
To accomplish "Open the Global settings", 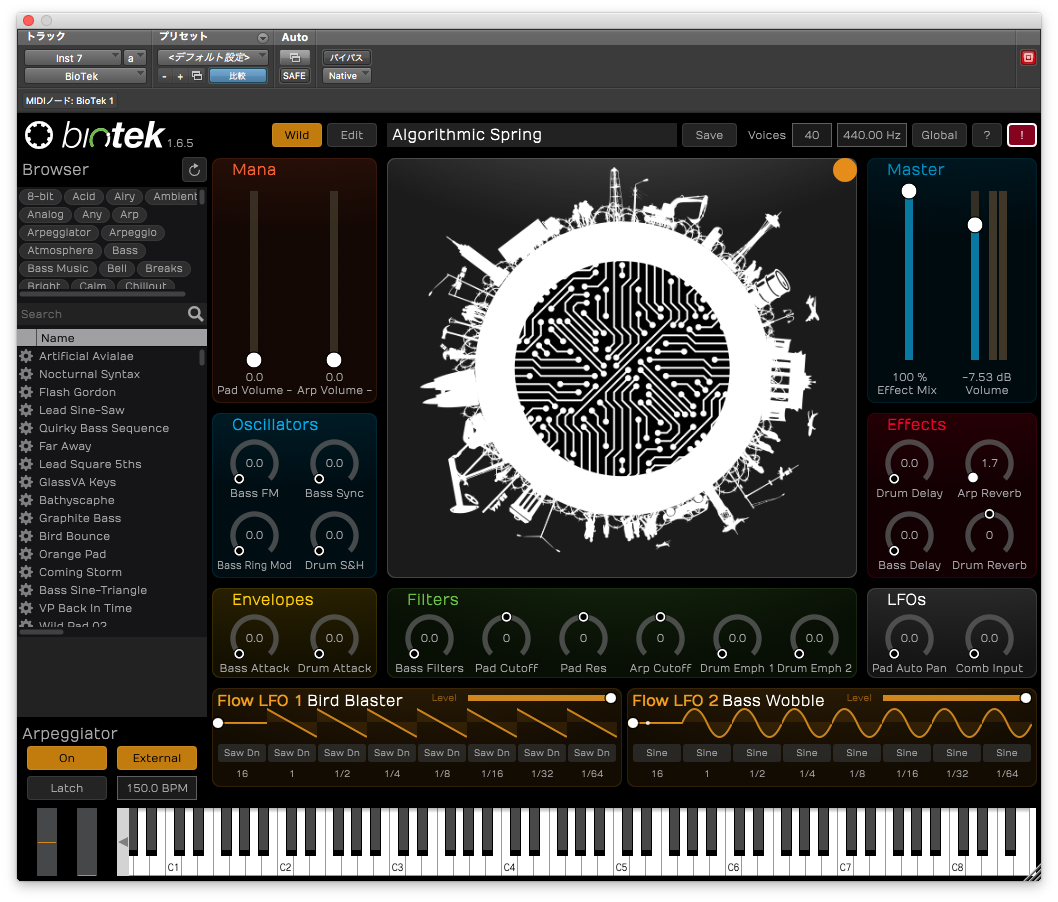I will 939,135.
